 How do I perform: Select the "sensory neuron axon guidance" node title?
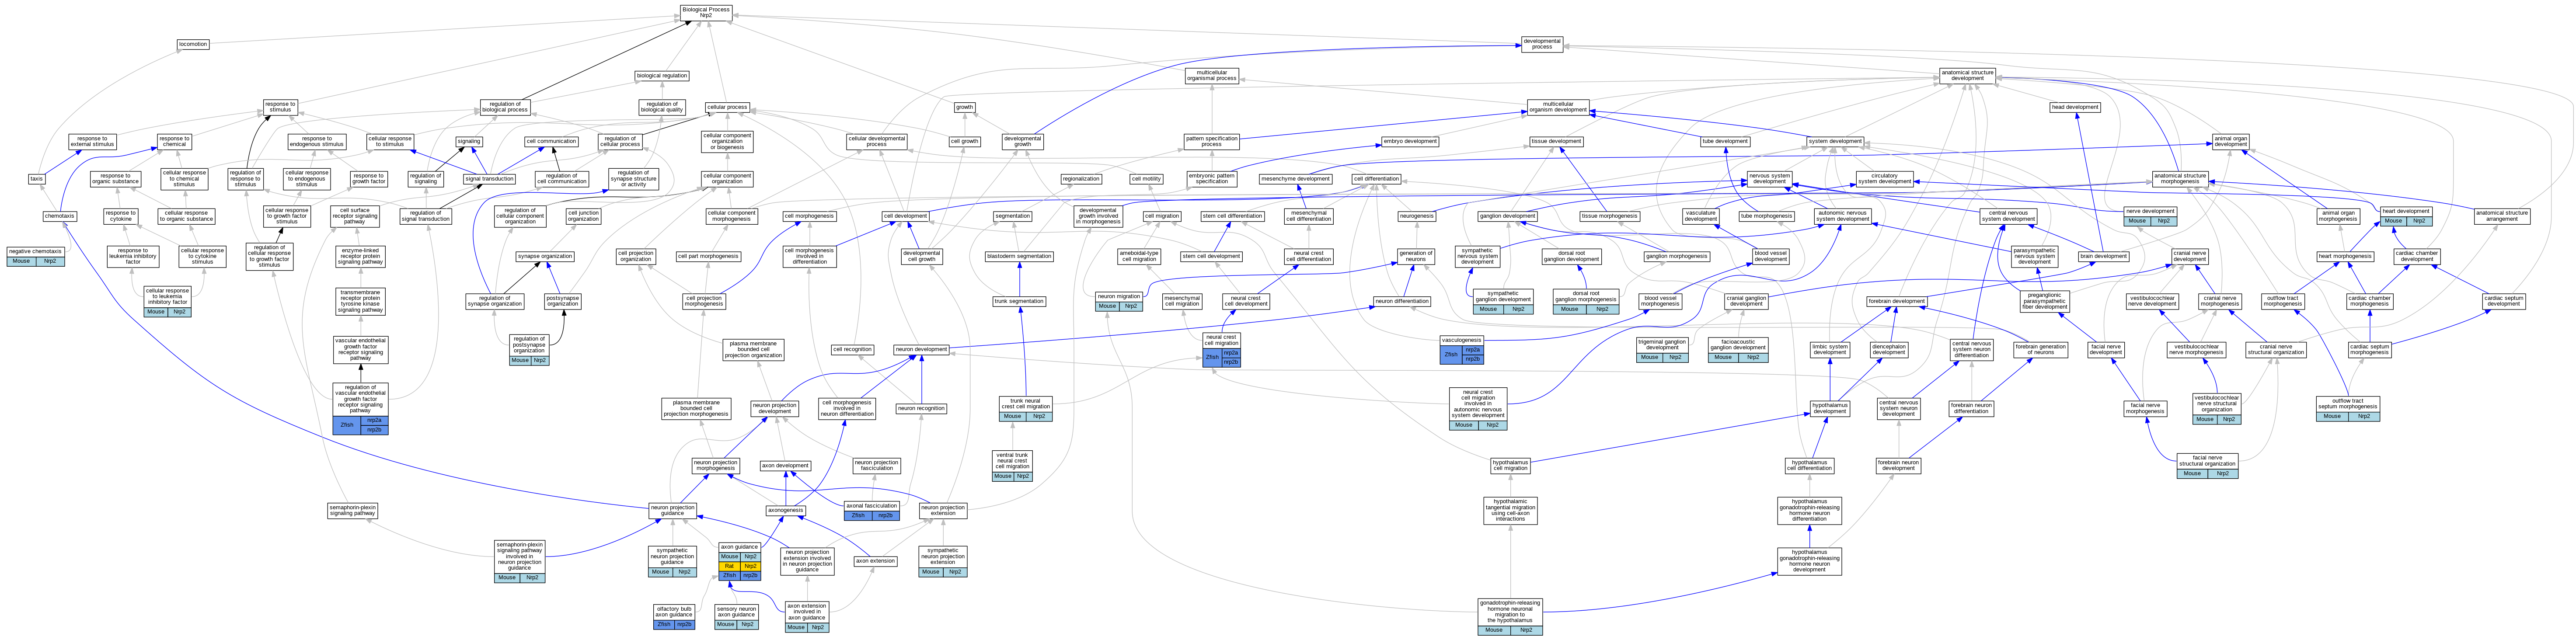tap(737, 611)
